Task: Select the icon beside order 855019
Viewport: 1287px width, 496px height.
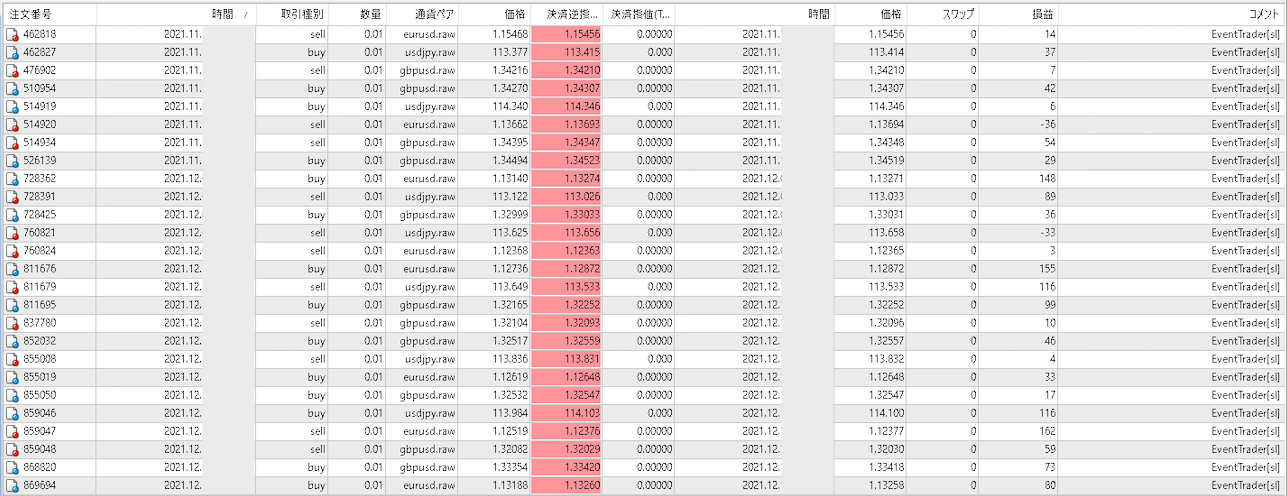Action: pyautogui.click(x=12, y=376)
